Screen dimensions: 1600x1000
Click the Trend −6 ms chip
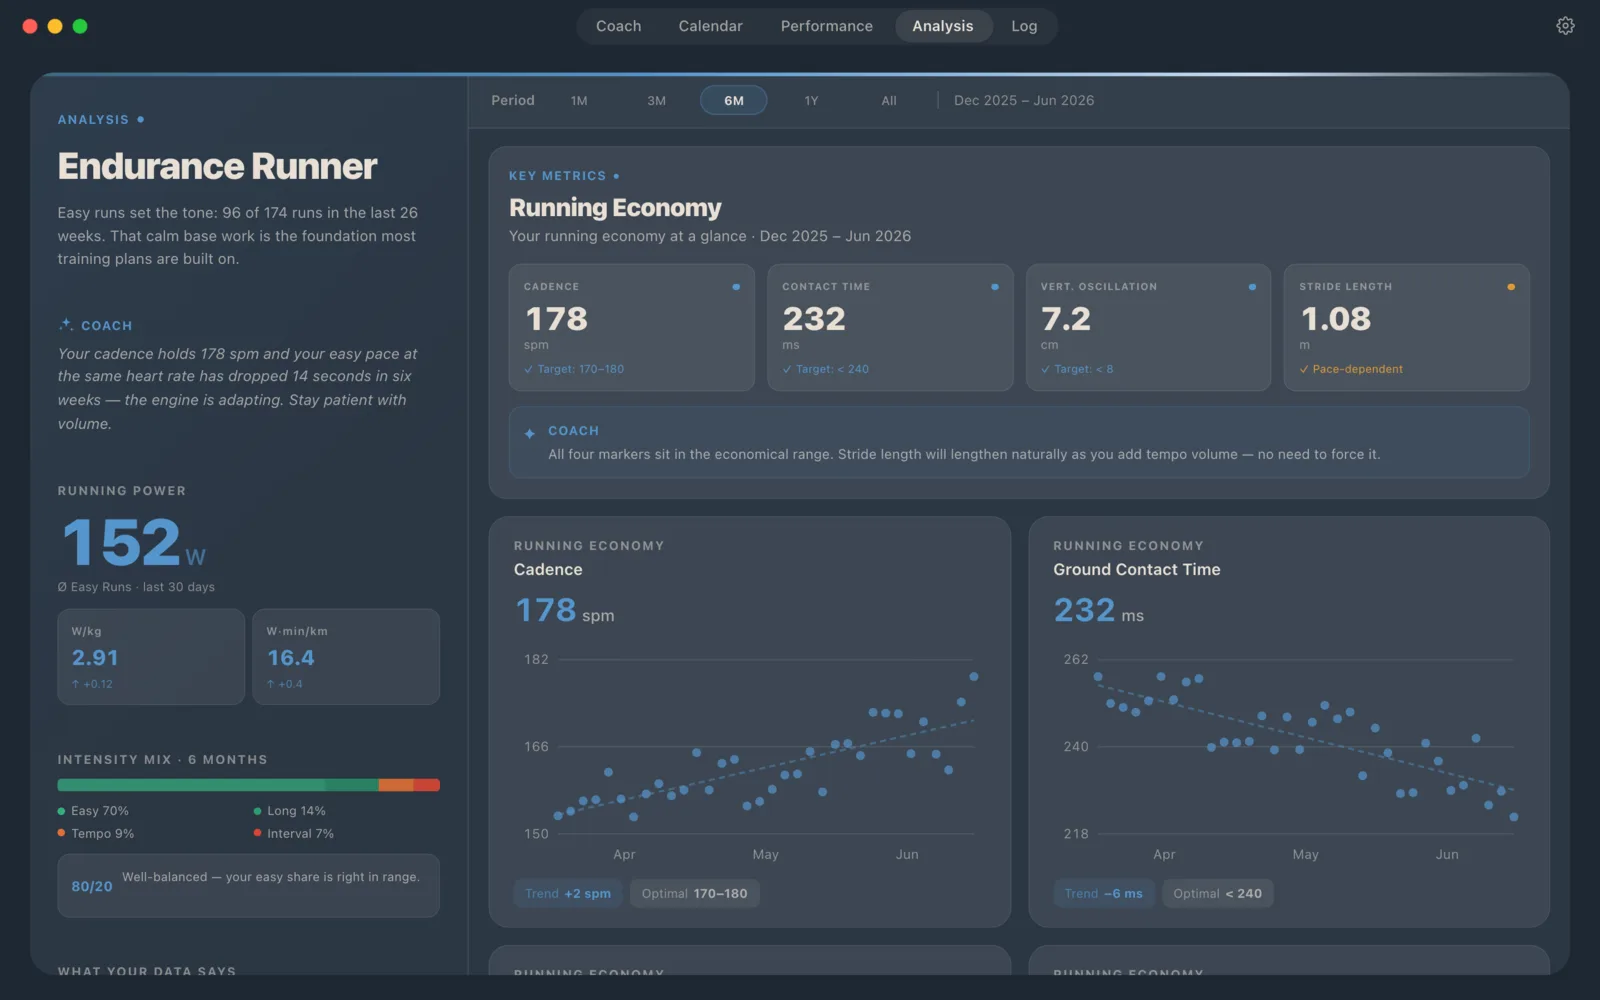[1103, 893]
